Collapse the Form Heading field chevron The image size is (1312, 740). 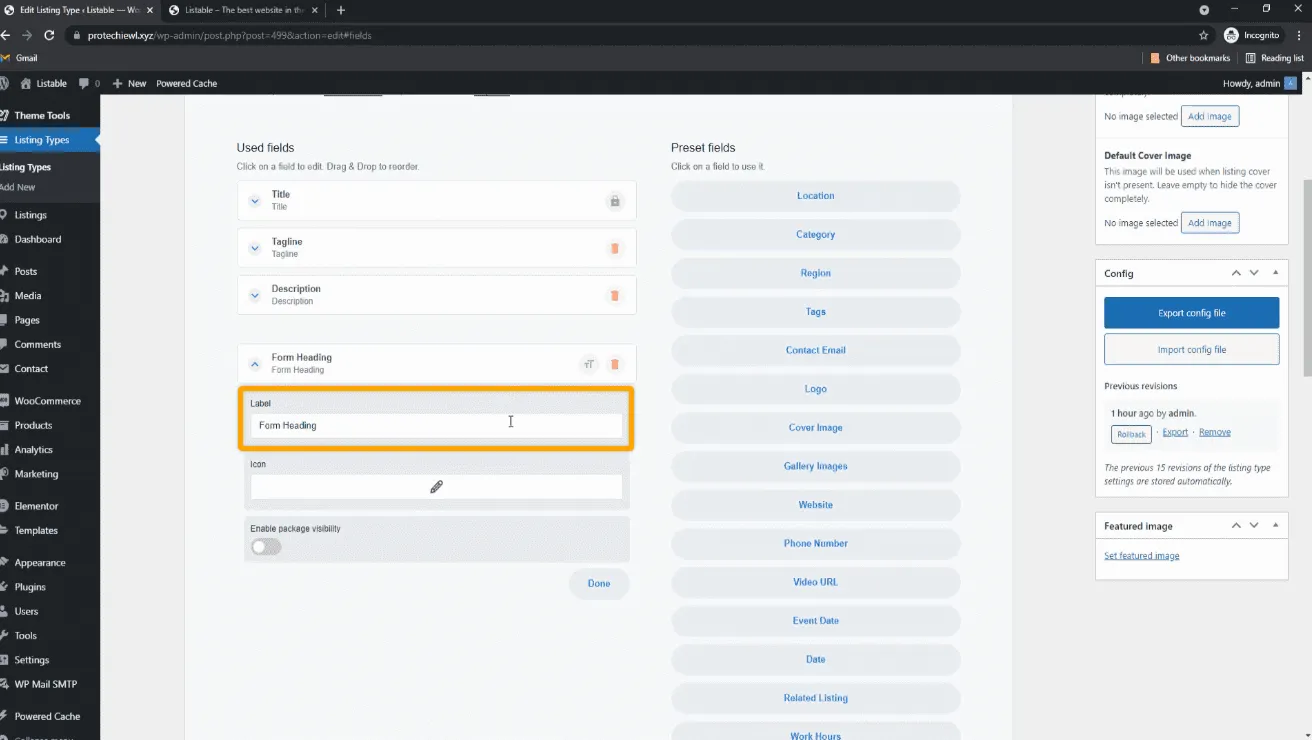tap(255, 364)
